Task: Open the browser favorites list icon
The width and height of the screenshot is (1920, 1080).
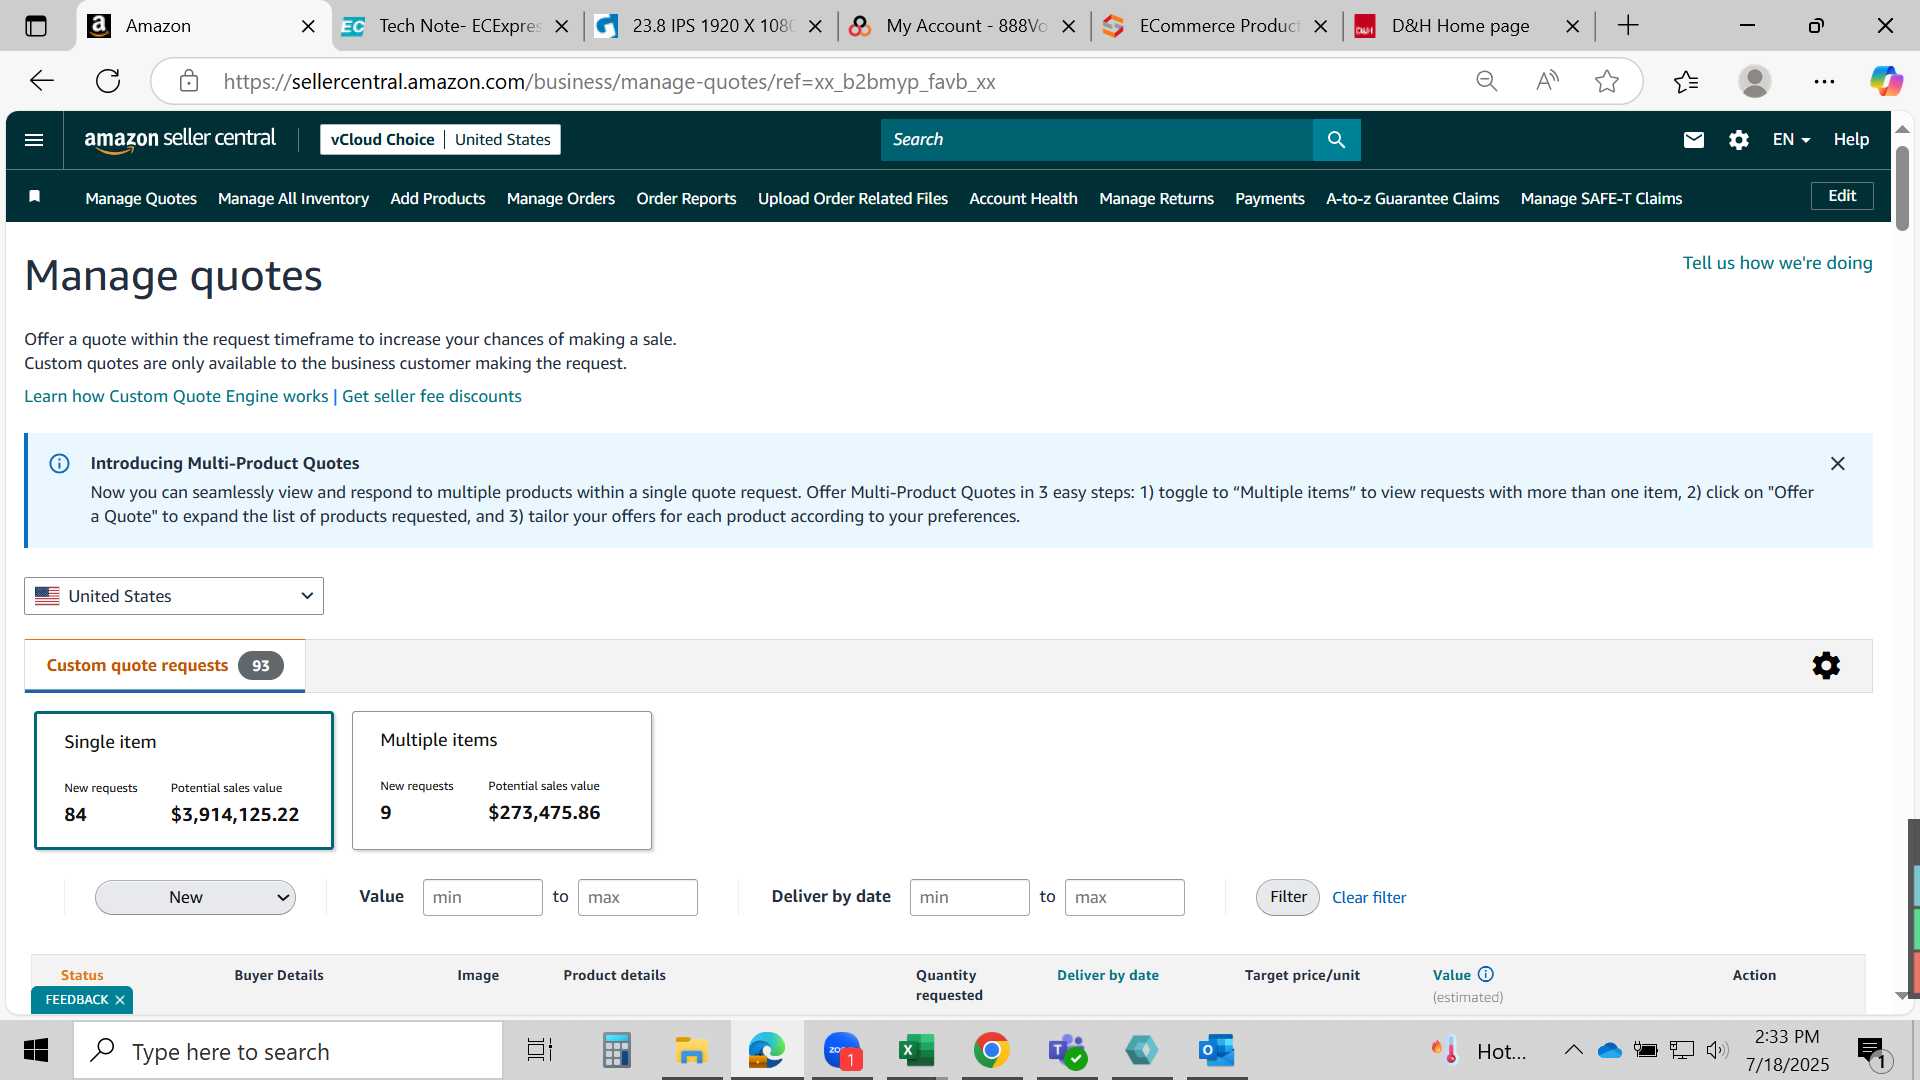Action: click(x=1686, y=81)
